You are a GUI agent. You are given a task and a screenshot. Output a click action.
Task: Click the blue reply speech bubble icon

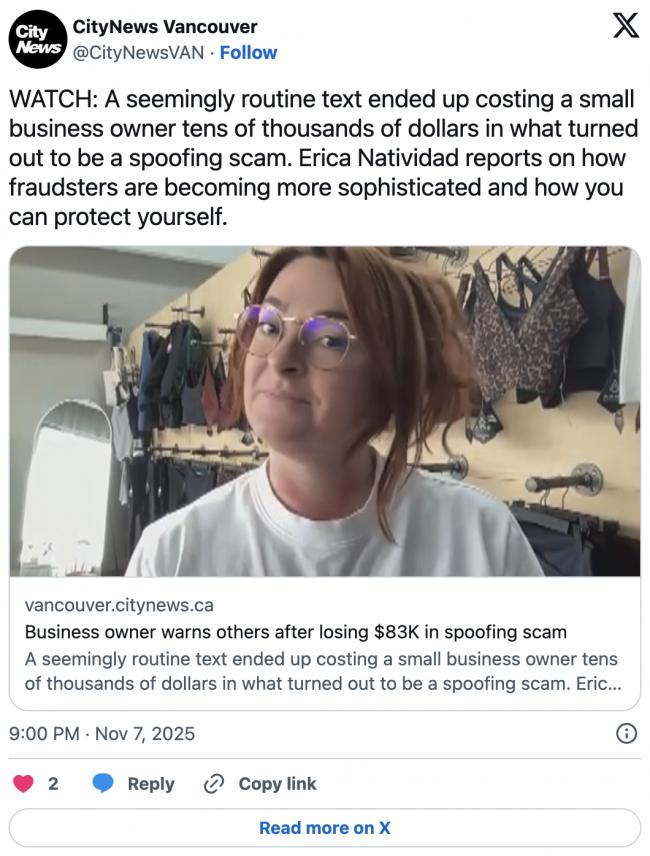click(103, 783)
